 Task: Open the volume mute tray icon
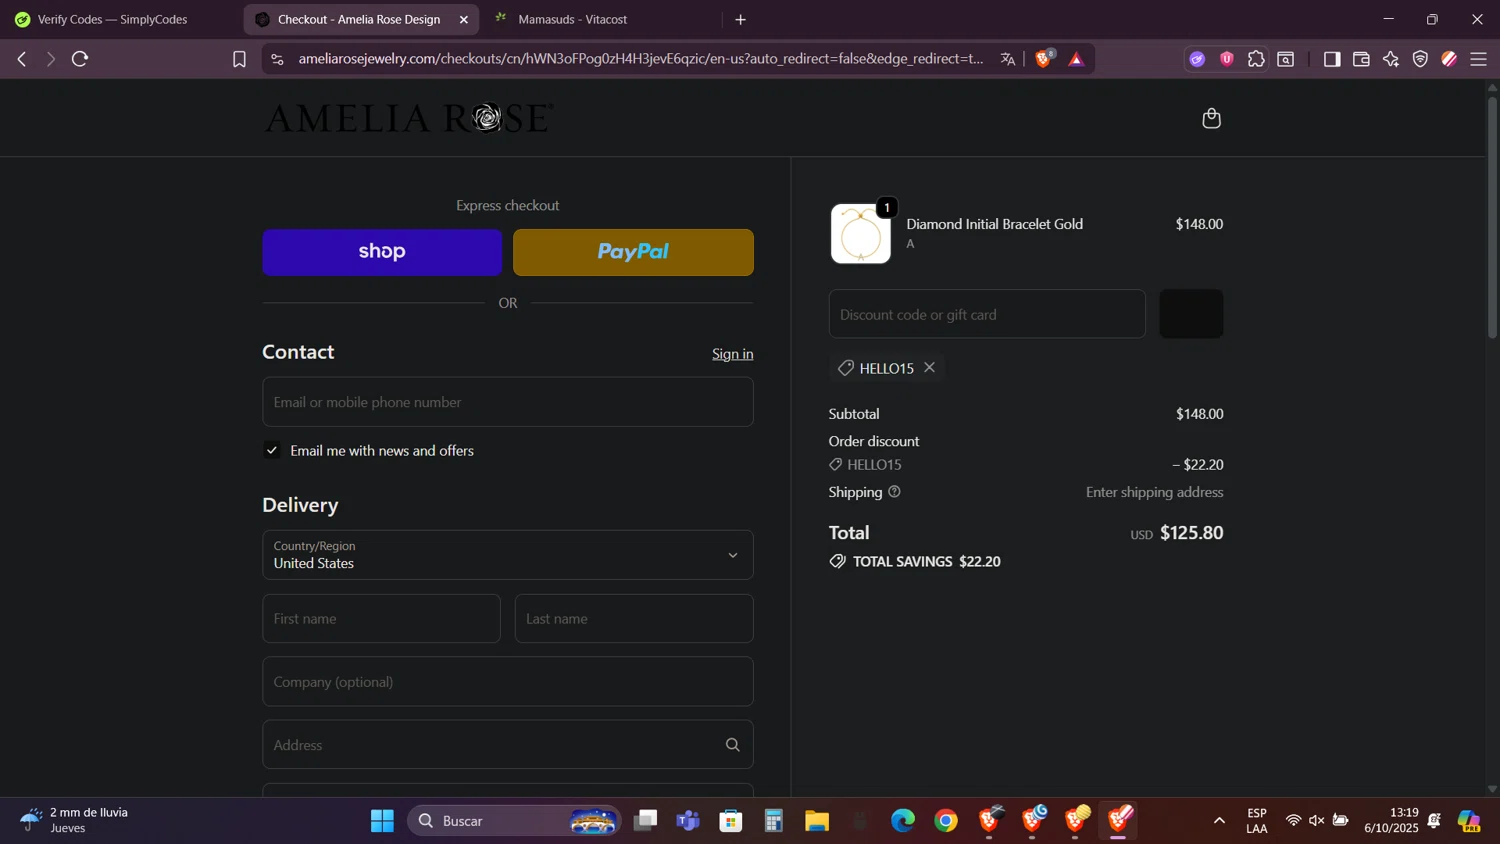[1317, 821]
